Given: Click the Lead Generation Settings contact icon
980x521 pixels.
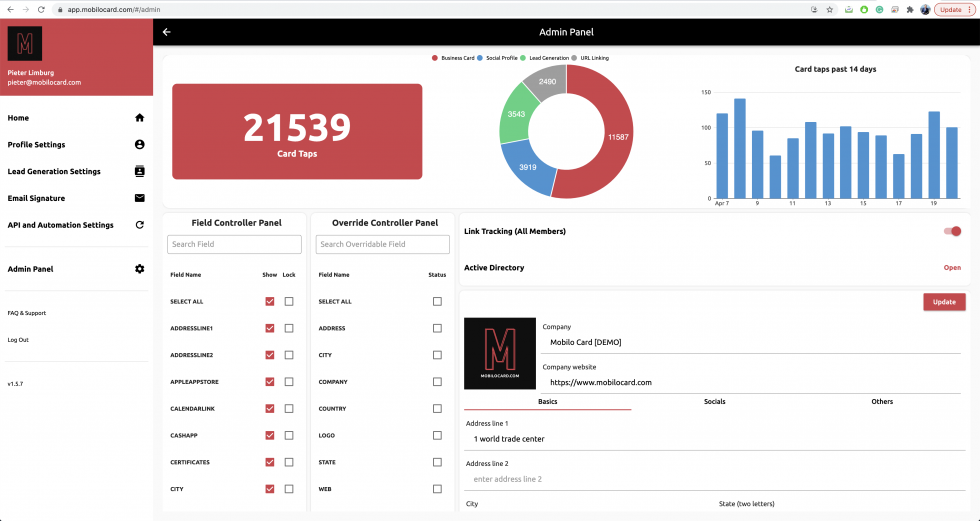Looking at the screenshot, I should pyautogui.click(x=140, y=172).
